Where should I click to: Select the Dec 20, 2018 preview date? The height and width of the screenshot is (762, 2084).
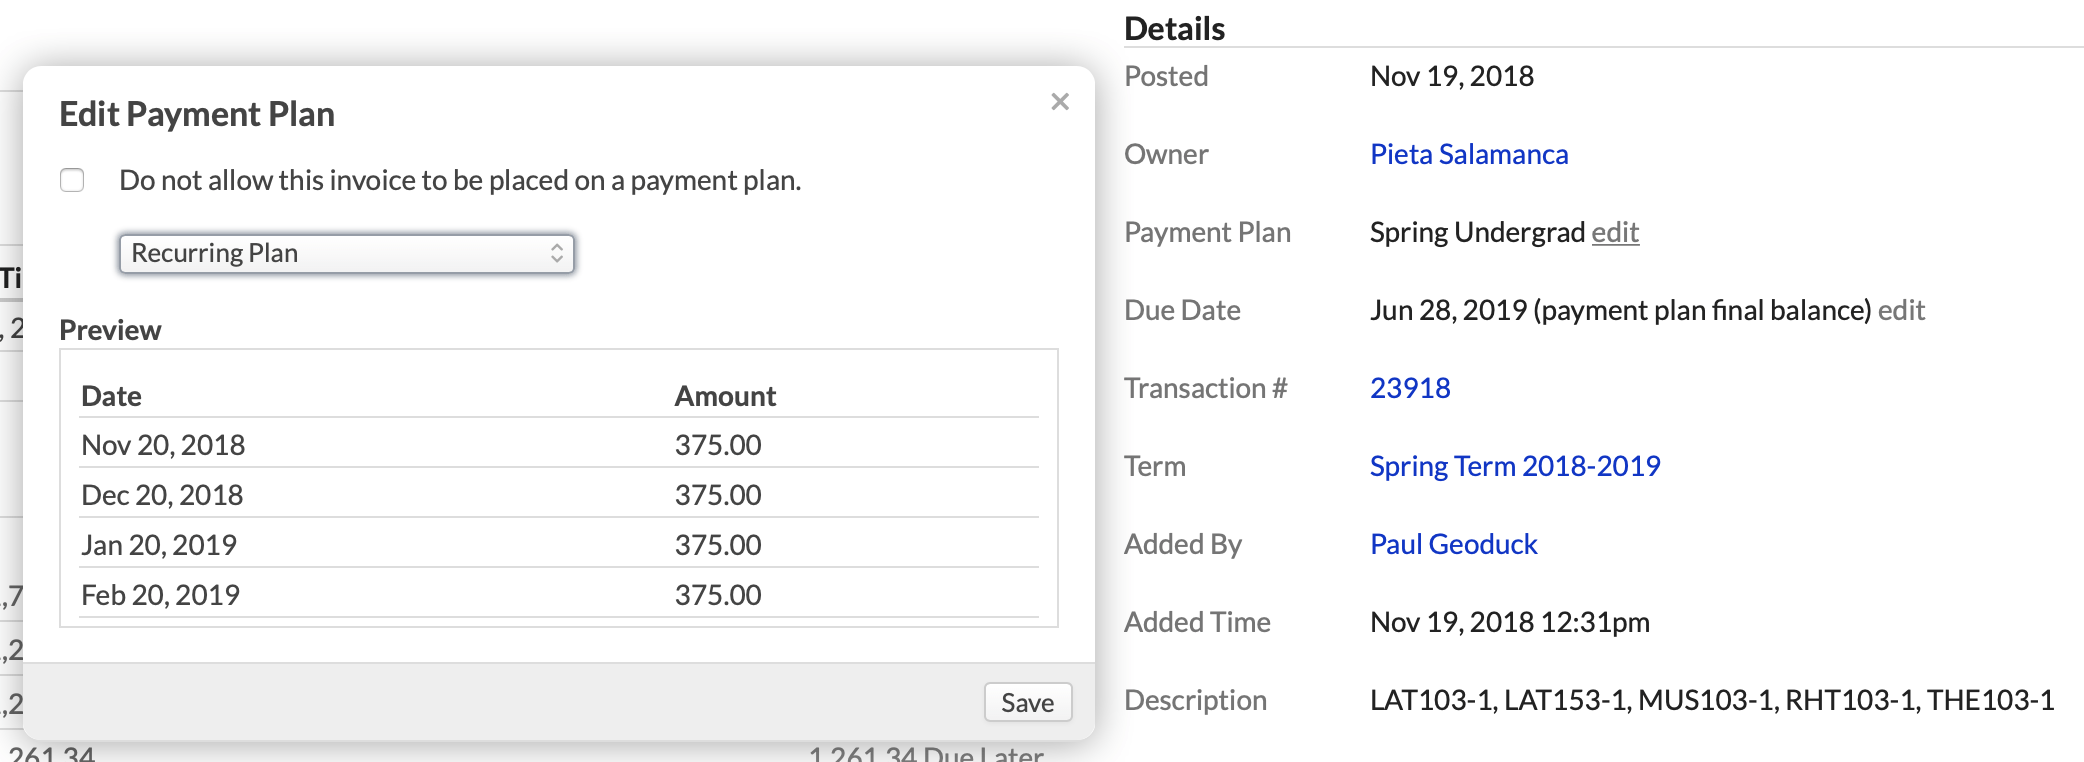(162, 495)
